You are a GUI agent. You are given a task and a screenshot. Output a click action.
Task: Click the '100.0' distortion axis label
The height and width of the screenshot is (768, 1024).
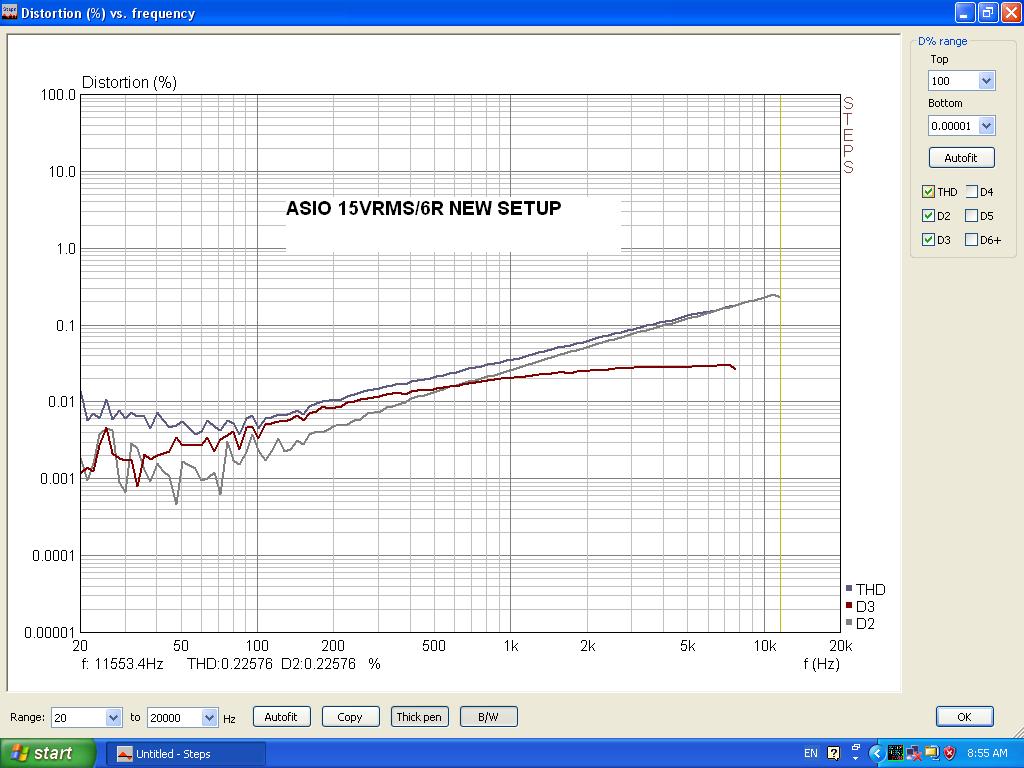tap(58, 95)
